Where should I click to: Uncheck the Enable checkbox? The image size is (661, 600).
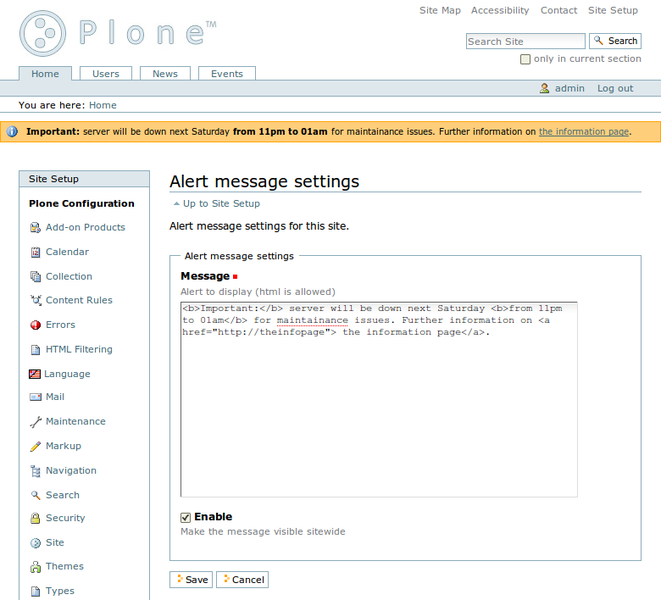click(186, 517)
